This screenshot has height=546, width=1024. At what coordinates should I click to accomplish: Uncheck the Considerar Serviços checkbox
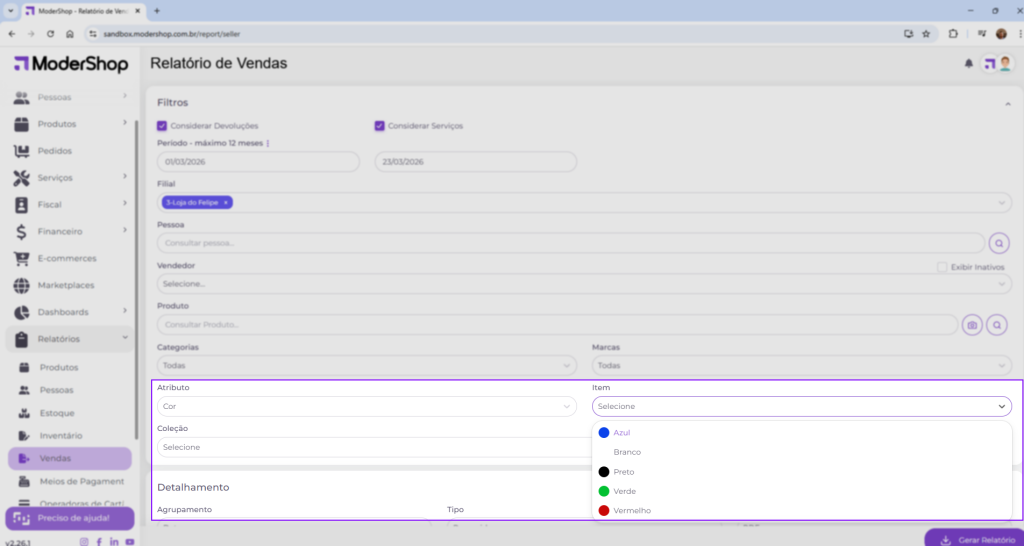(x=380, y=126)
